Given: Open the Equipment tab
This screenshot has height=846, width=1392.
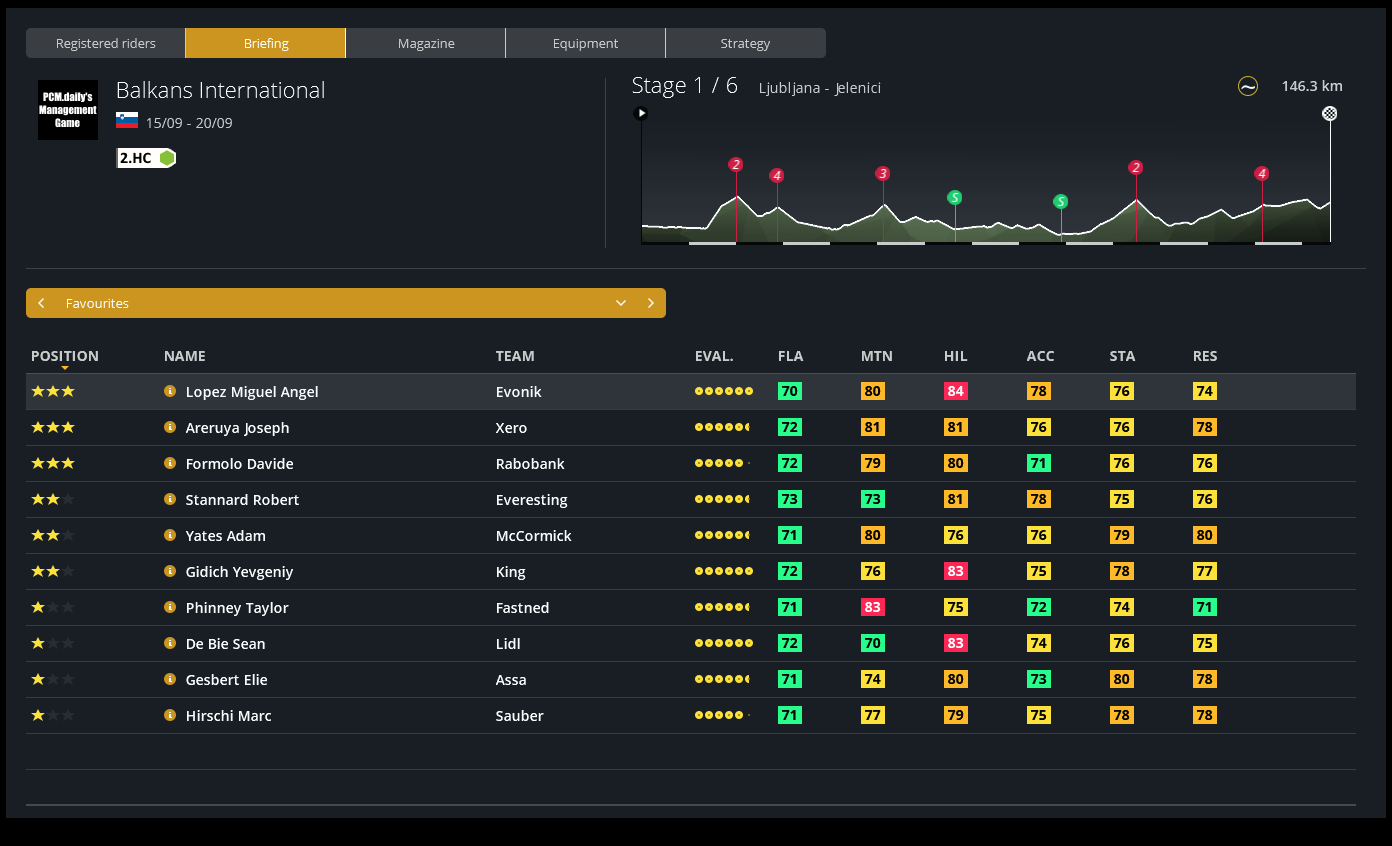Looking at the screenshot, I should (x=585, y=43).
